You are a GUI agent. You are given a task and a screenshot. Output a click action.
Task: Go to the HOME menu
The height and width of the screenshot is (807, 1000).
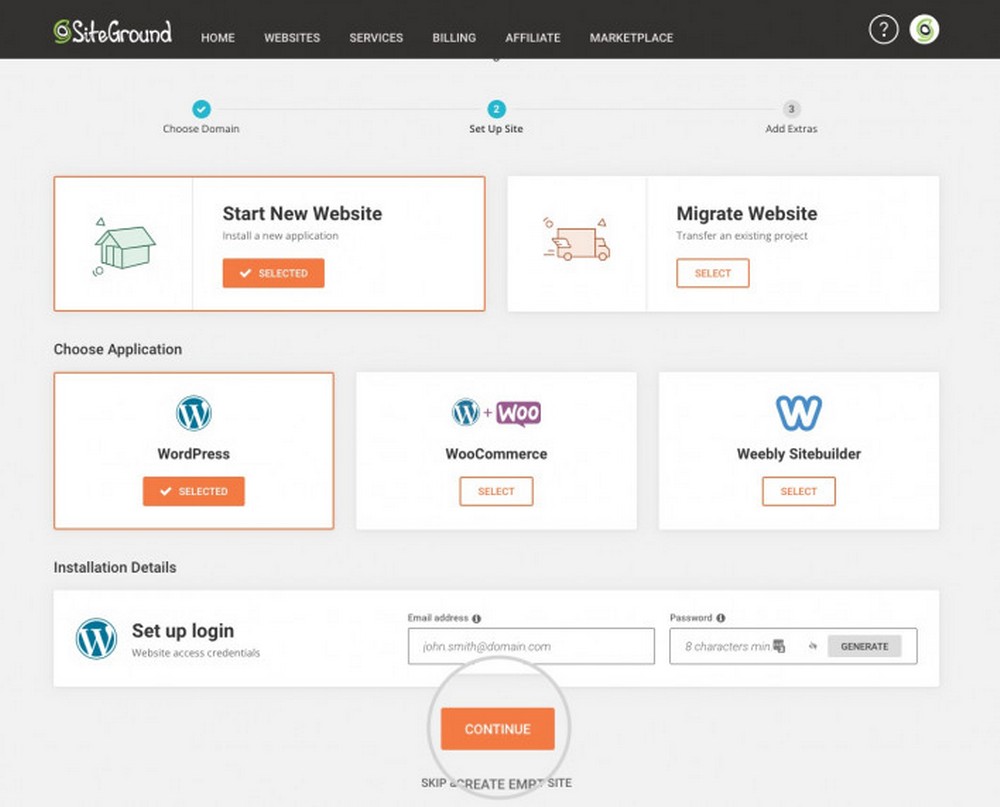click(x=218, y=38)
